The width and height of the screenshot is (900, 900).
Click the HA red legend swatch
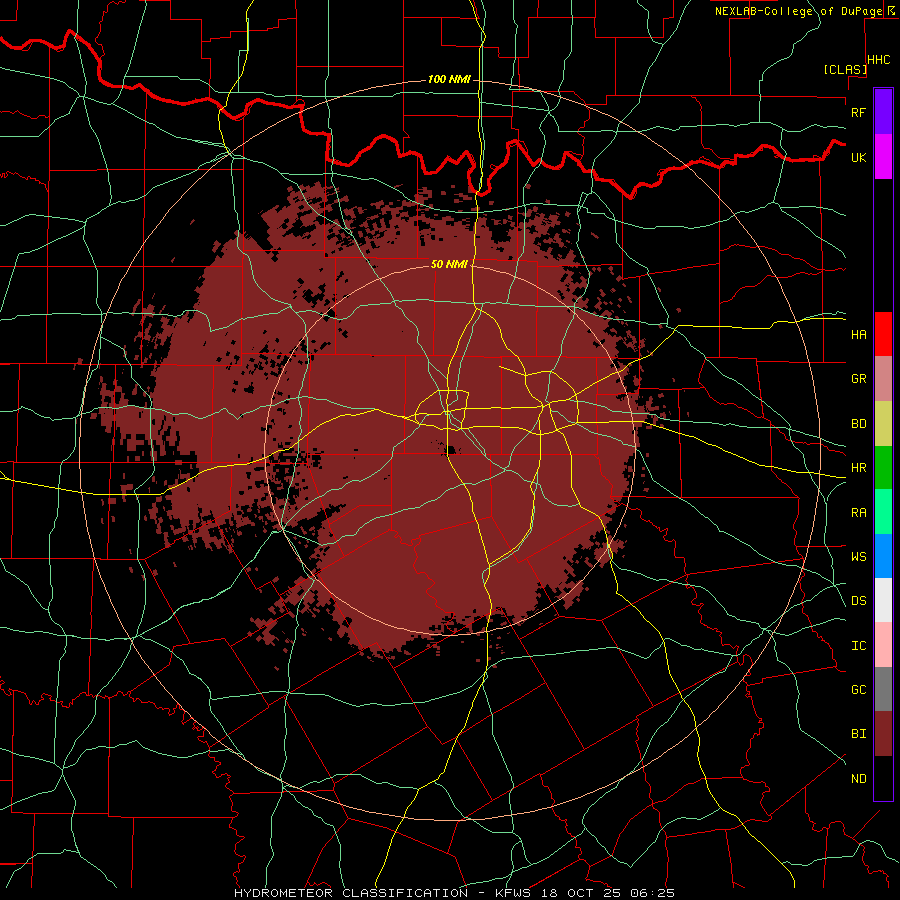point(883,334)
